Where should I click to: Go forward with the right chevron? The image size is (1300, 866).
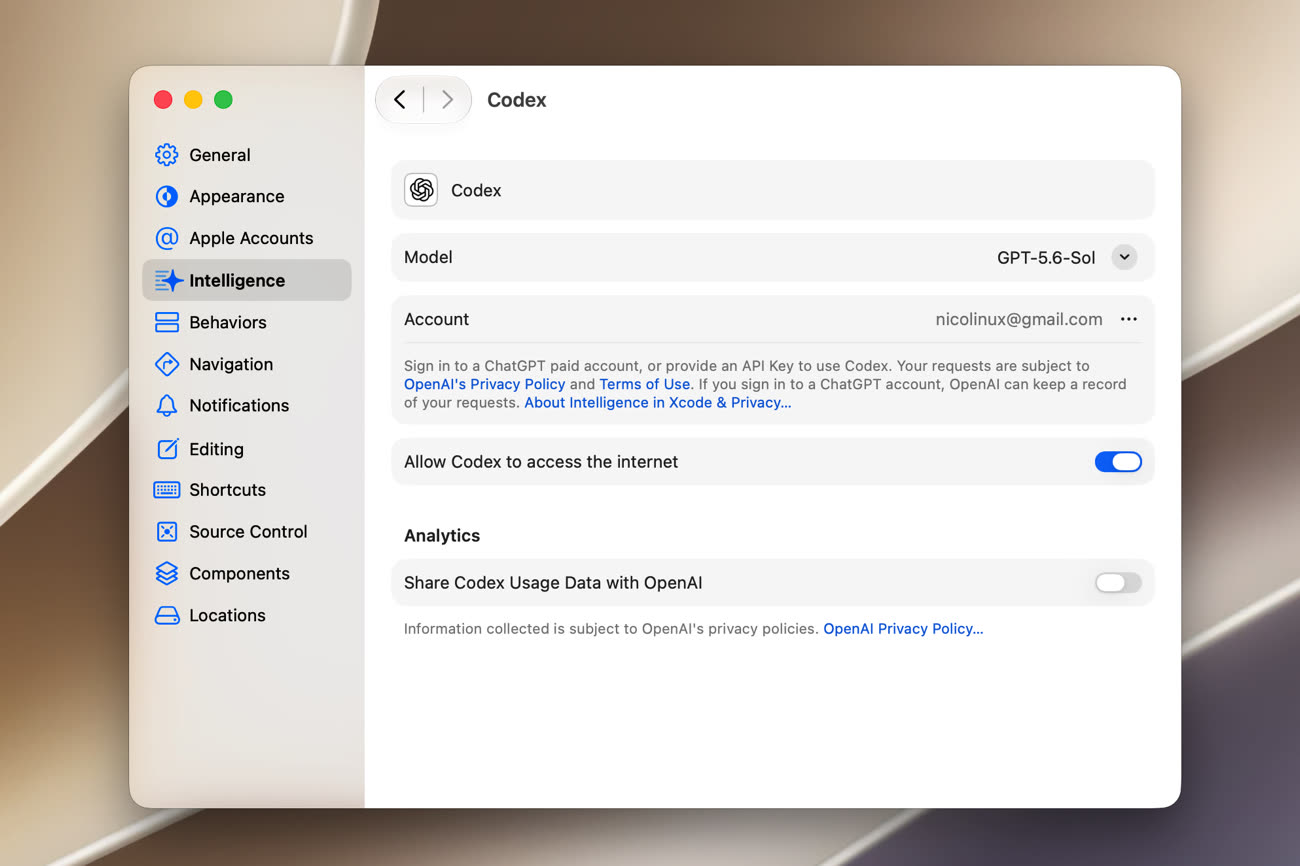[447, 100]
